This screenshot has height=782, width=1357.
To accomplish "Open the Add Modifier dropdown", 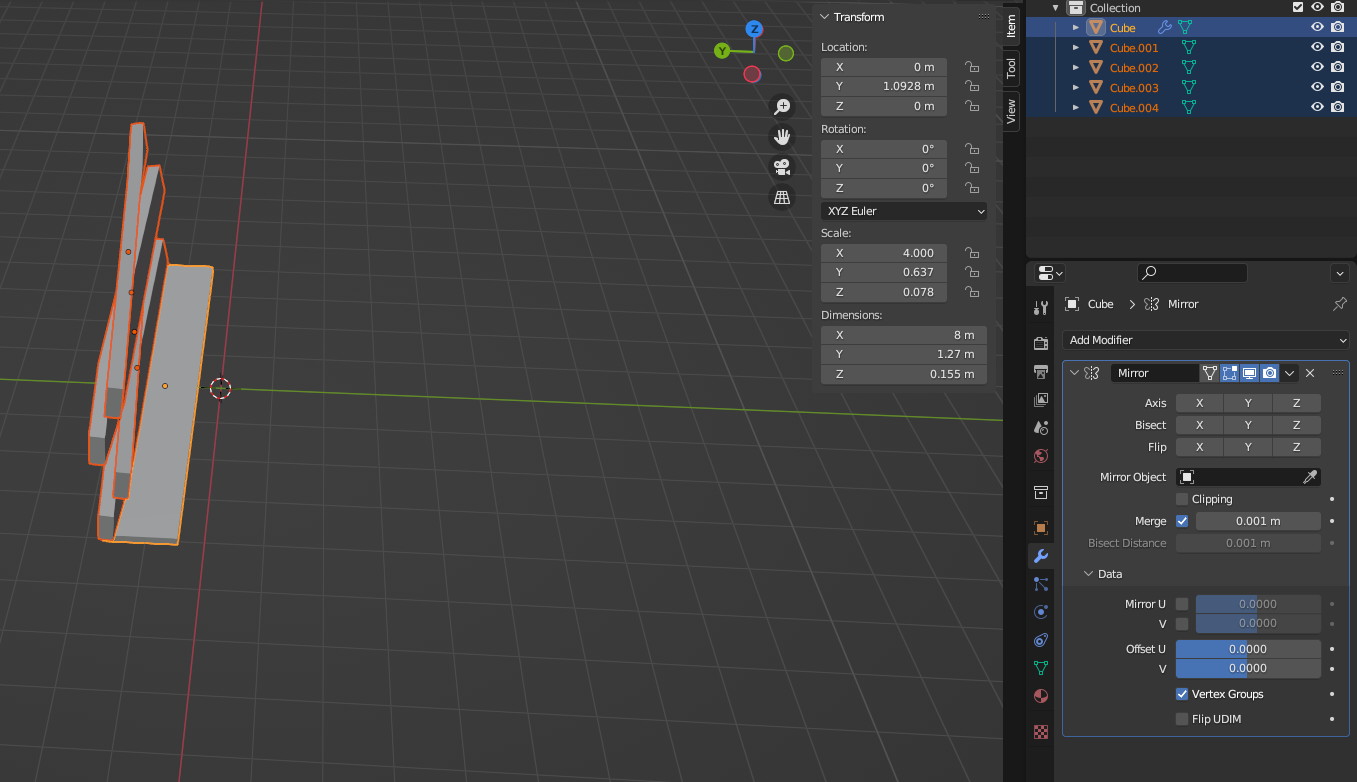I will coord(1206,340).
